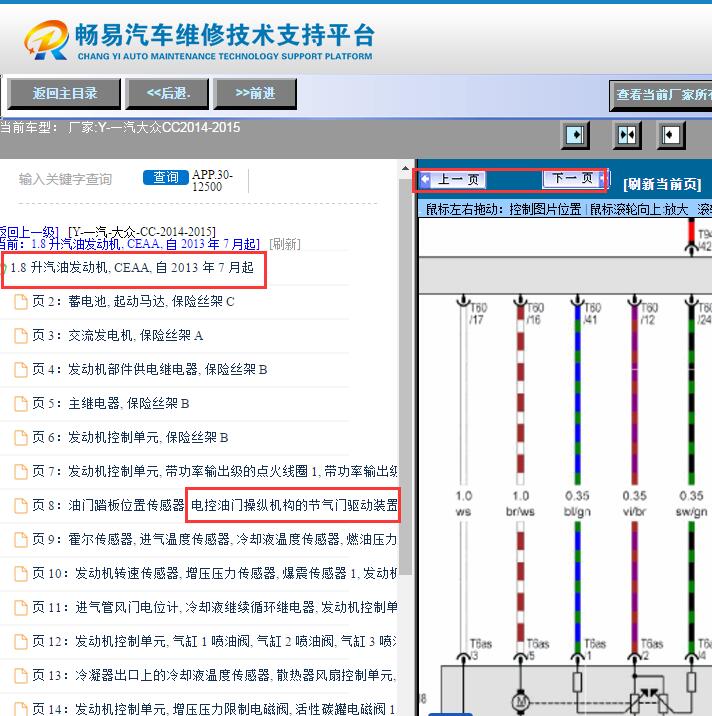Click the document icon beside 页 3
Image resolution: width=712 pixels, height=716 pixels.
click(21, 336)
